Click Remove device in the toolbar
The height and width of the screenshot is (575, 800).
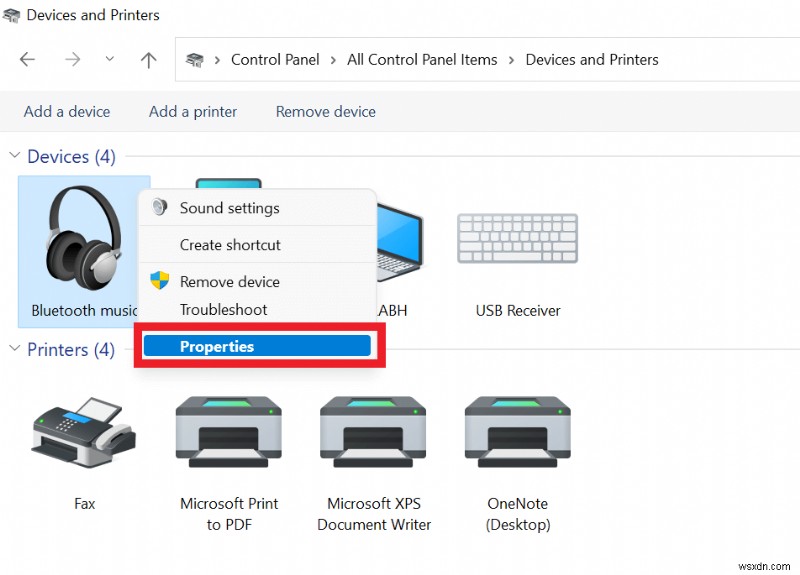[x=326, y=111]
